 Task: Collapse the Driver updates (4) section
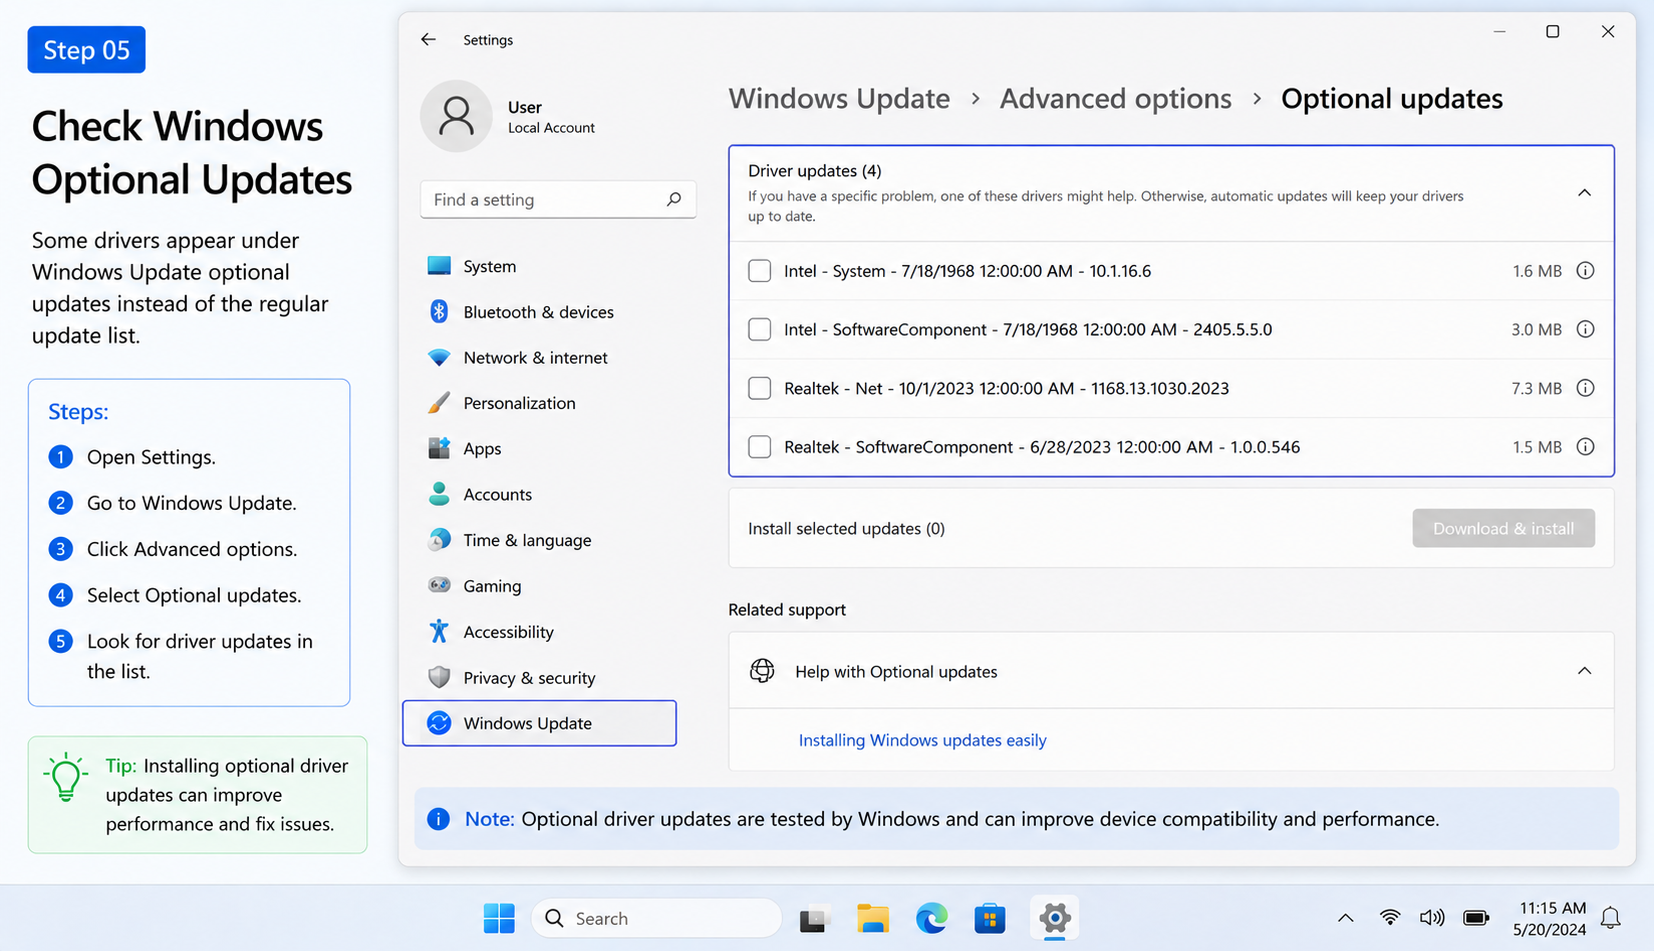coord(1584,193)
